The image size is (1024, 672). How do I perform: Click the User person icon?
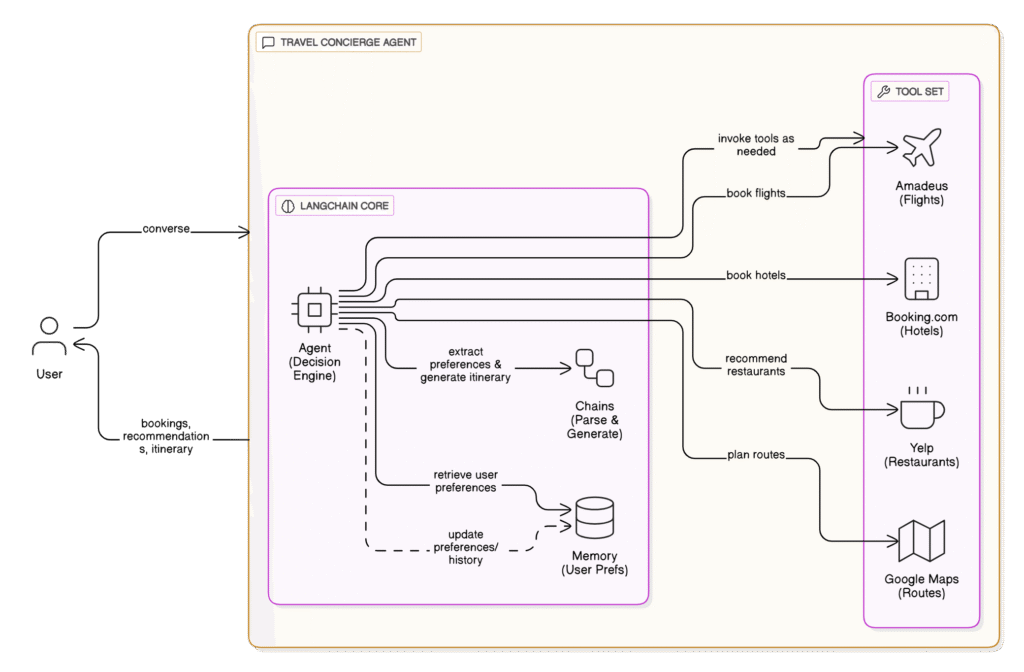click(49, 336)
